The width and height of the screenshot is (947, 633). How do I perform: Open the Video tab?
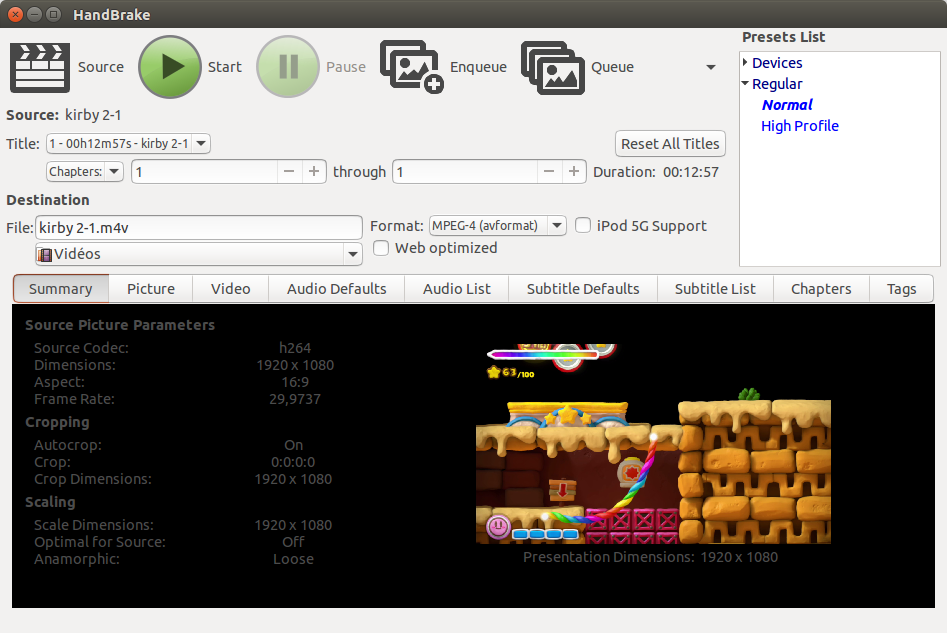pos(231,289)
